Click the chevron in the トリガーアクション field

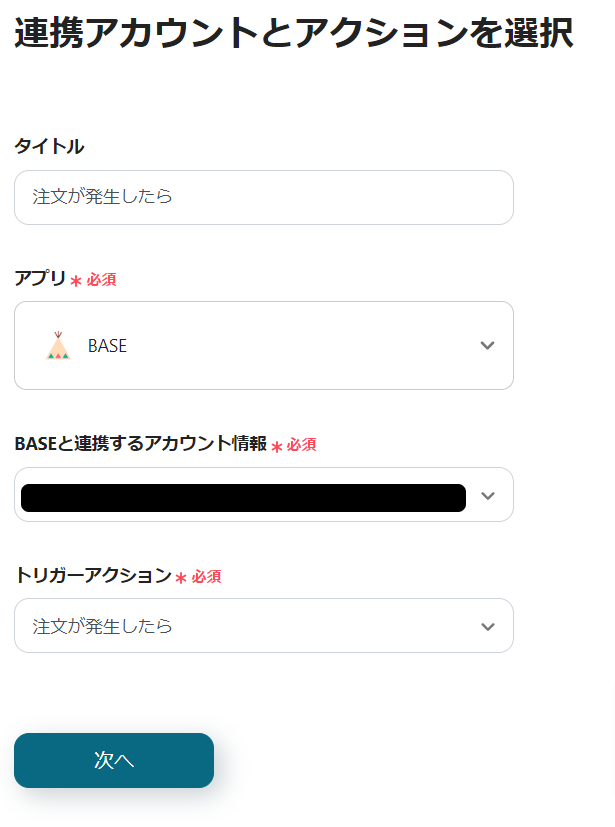487,627
